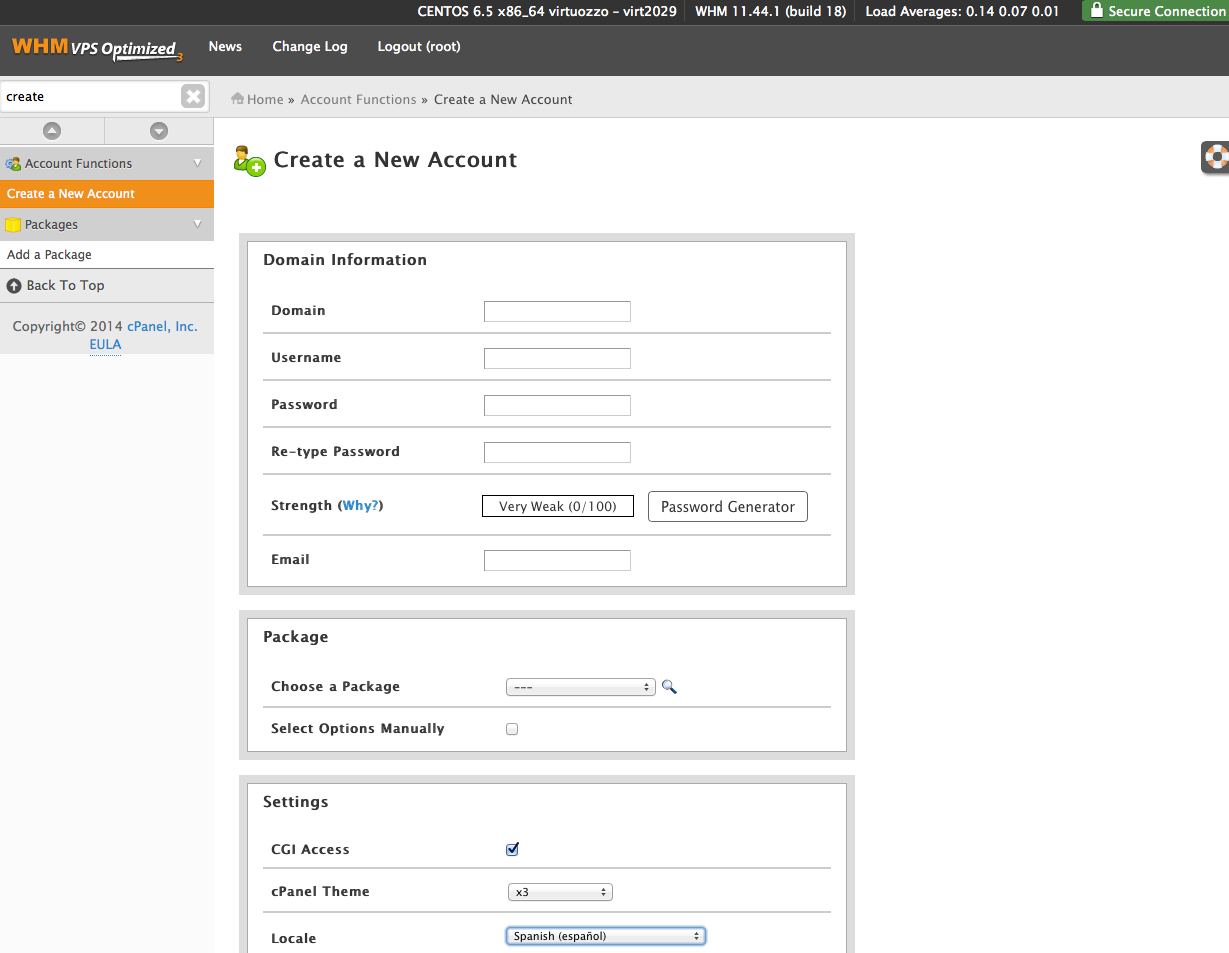Click the Home icon in breadcrumb
This screenshot has width=1229, height=953.
pos(238,99)
